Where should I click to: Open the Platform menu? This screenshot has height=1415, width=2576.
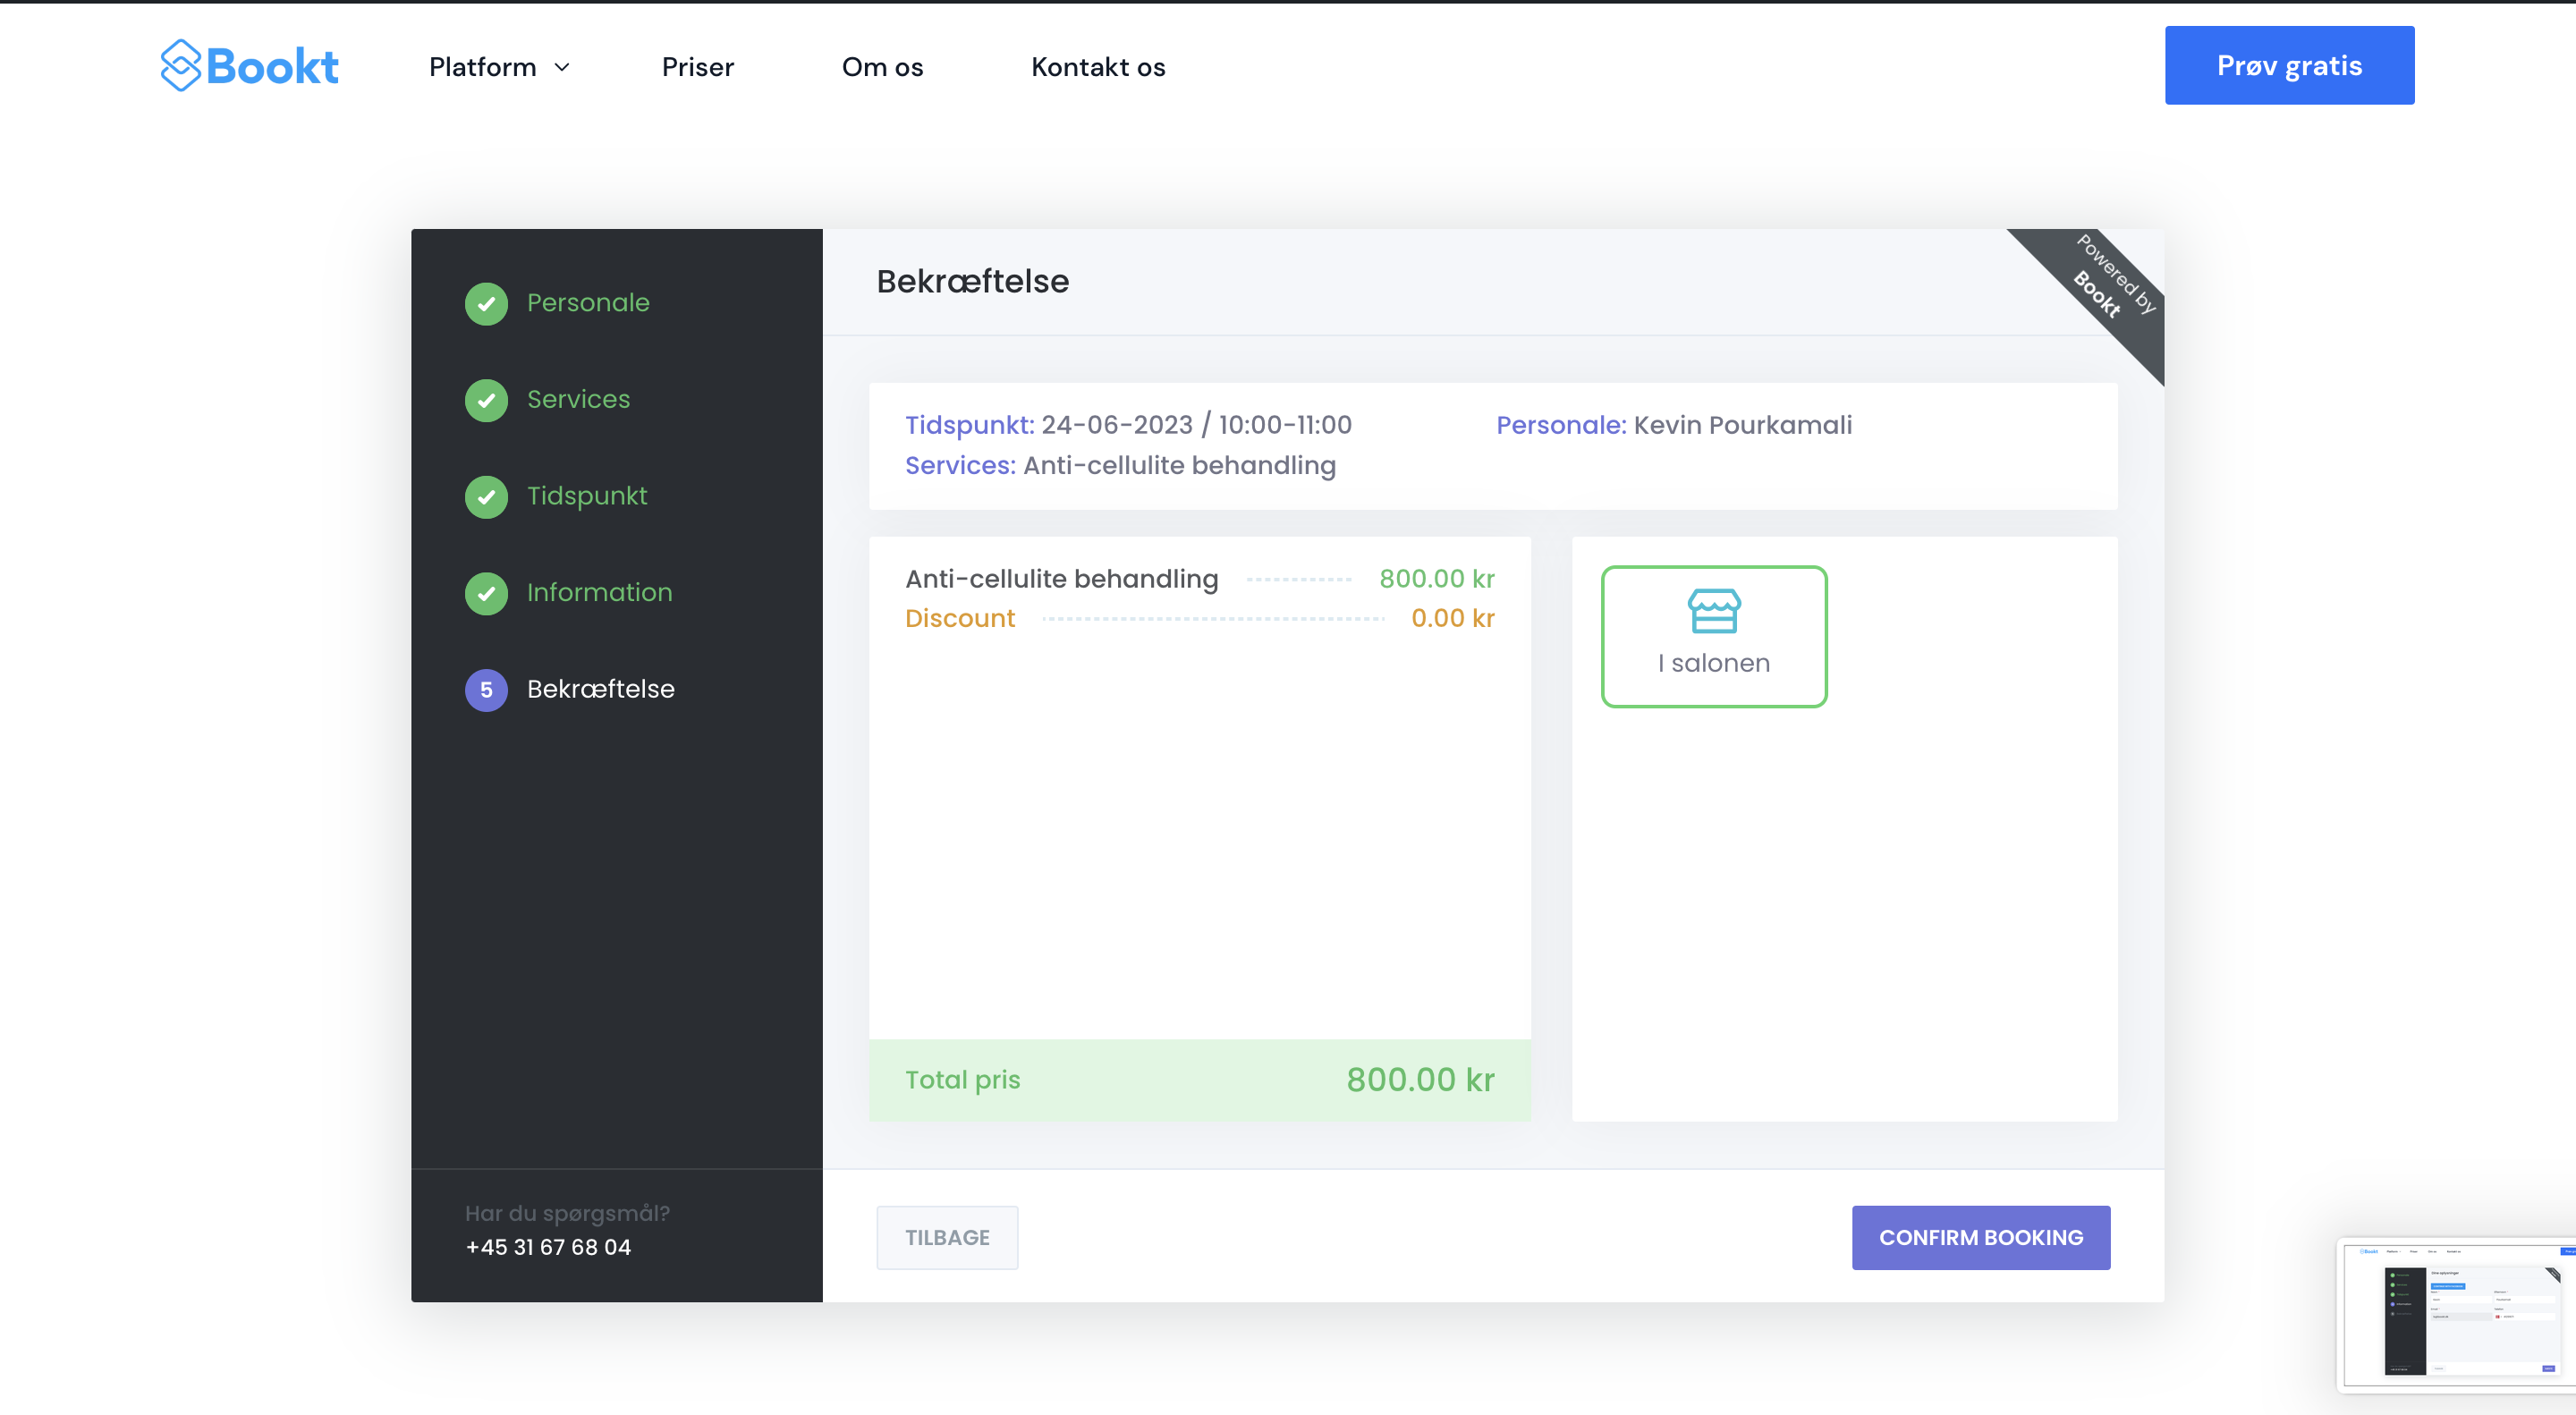click(x=483, y=67)
